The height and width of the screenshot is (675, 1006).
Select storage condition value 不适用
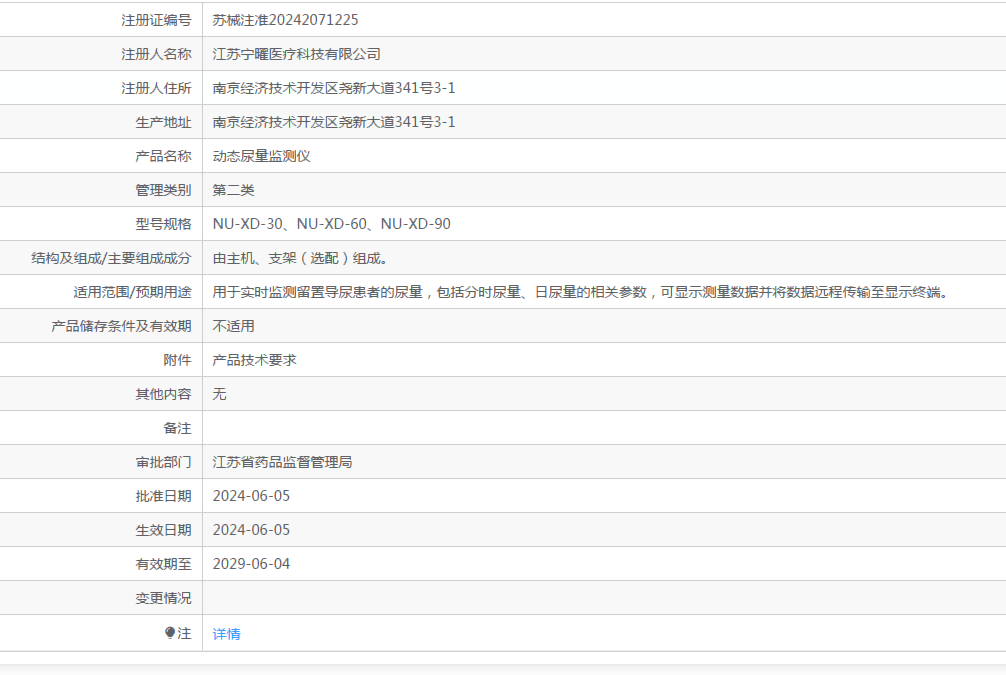click(x=234, y=326)
